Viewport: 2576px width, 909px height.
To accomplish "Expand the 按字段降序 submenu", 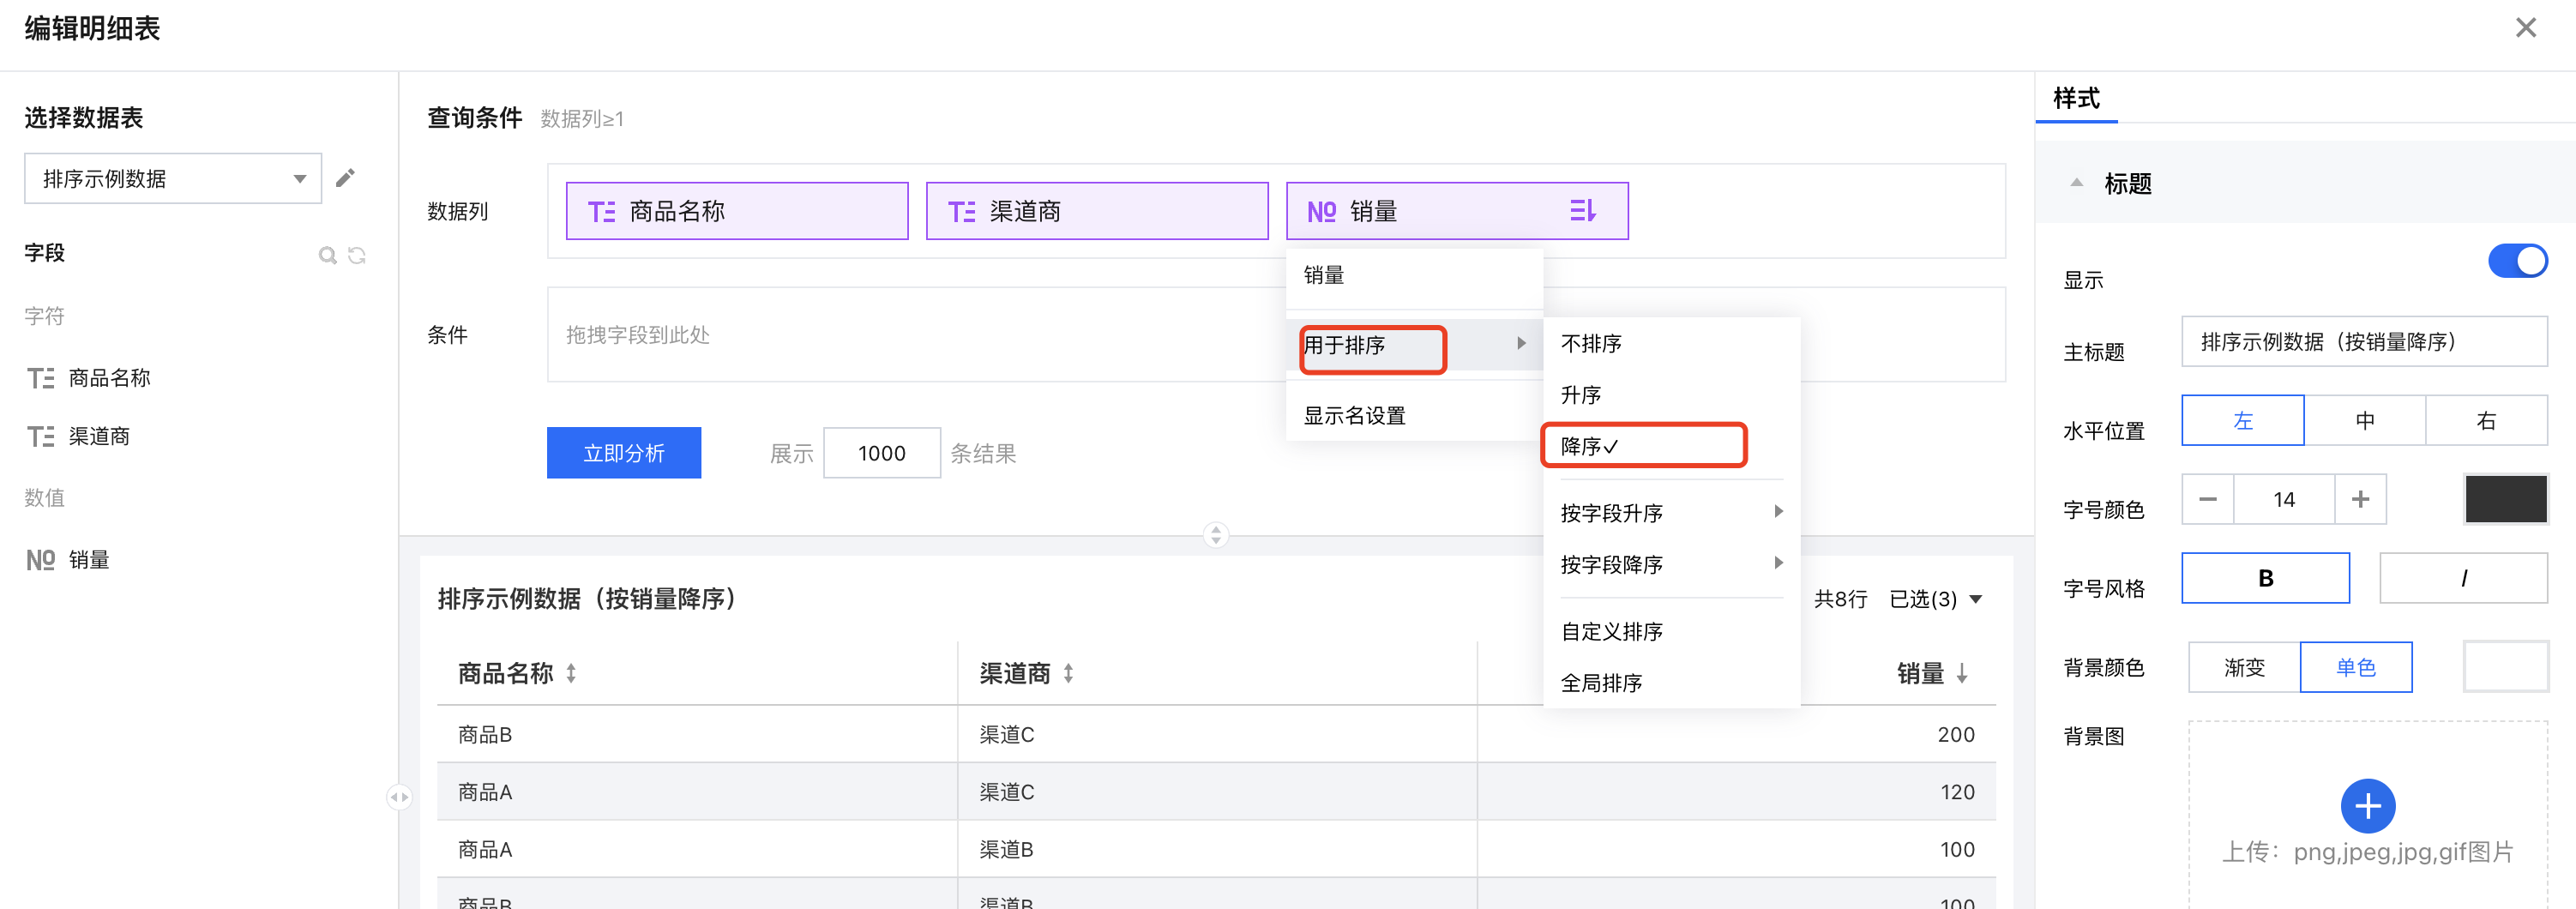I will click(x=1671, y=564).
